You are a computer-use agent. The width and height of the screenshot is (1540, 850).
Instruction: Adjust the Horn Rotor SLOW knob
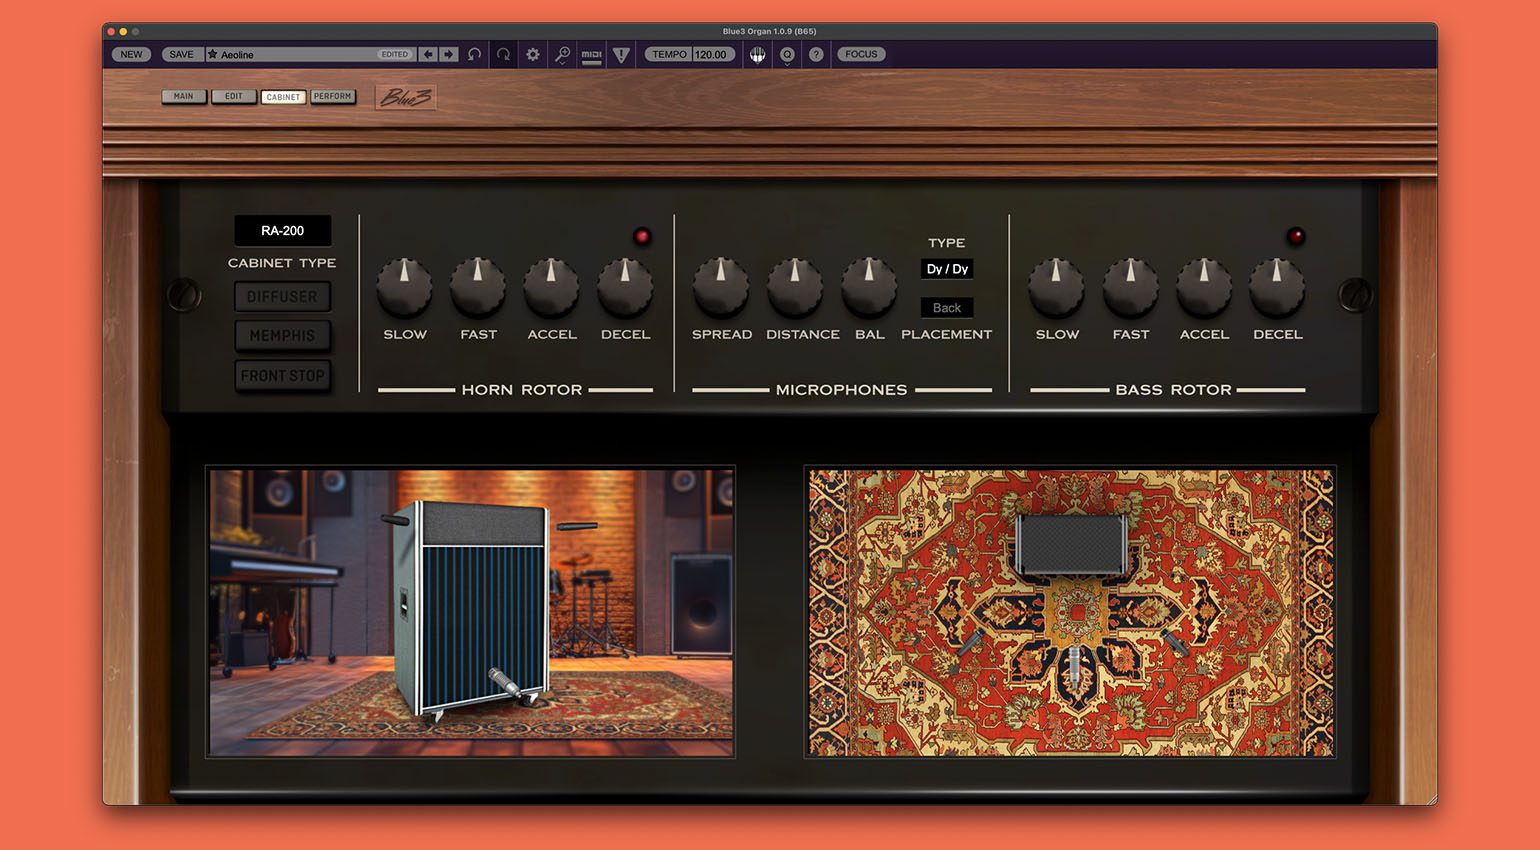(404, 290)
